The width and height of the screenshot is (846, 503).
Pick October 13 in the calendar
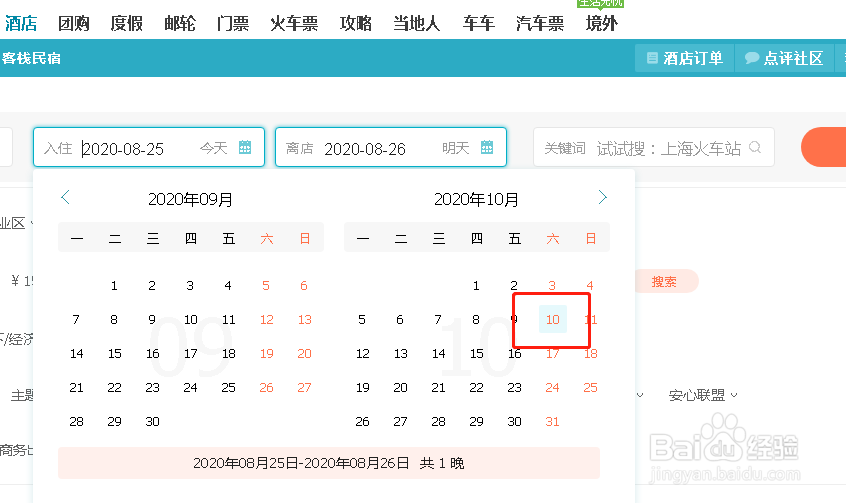coord(400,354)
